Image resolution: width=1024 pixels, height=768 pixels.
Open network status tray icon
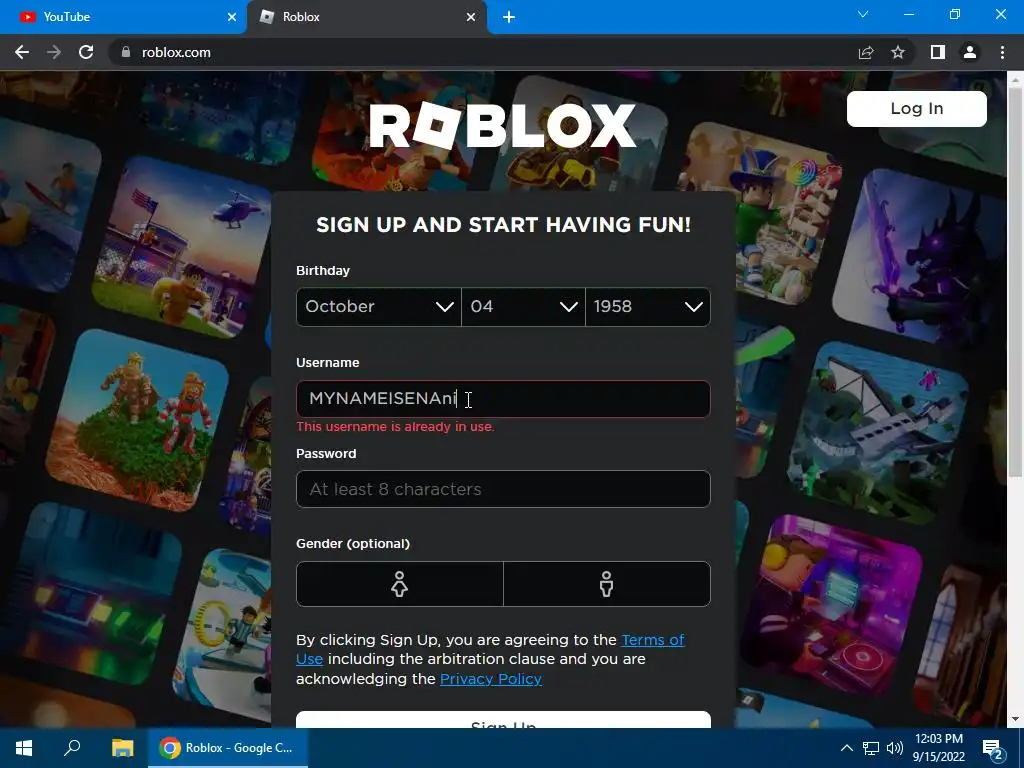871,748
